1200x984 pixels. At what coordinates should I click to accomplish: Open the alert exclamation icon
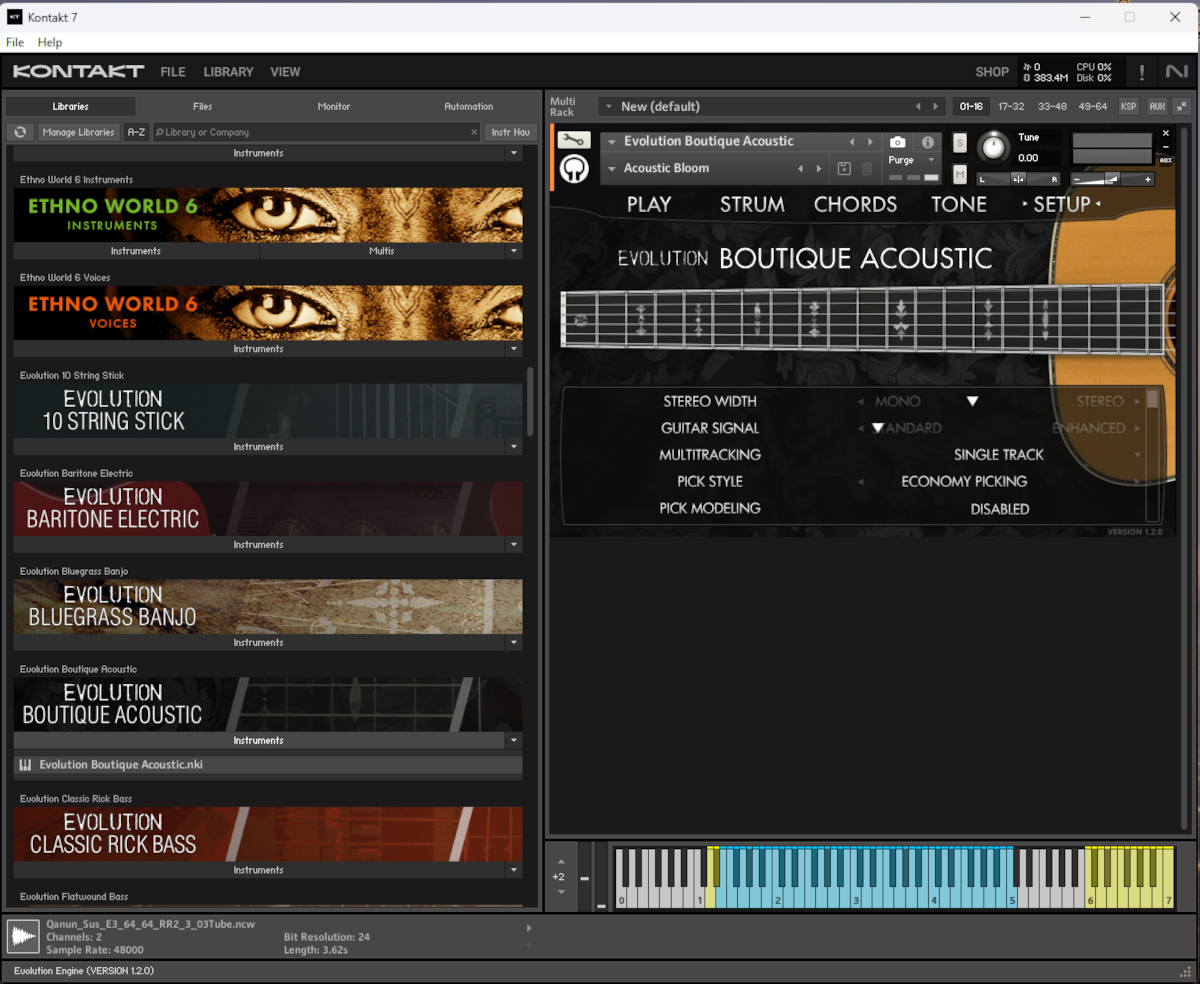[x=1142, y=72]
